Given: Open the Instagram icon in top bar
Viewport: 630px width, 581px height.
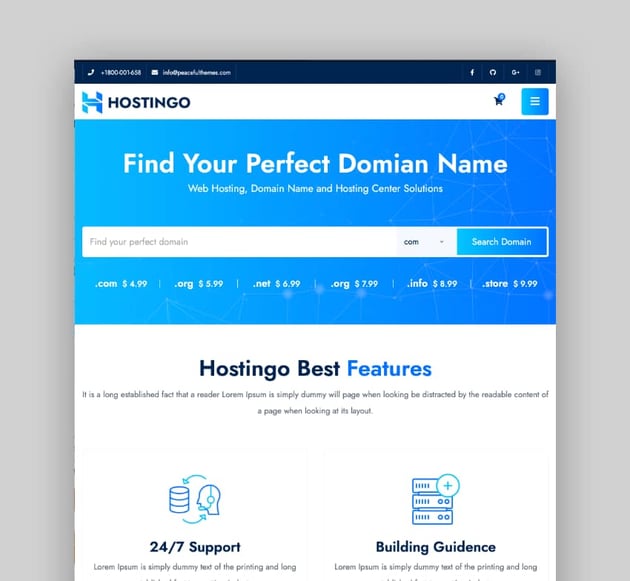Looking at the screenshot, I should click(538, 73).
